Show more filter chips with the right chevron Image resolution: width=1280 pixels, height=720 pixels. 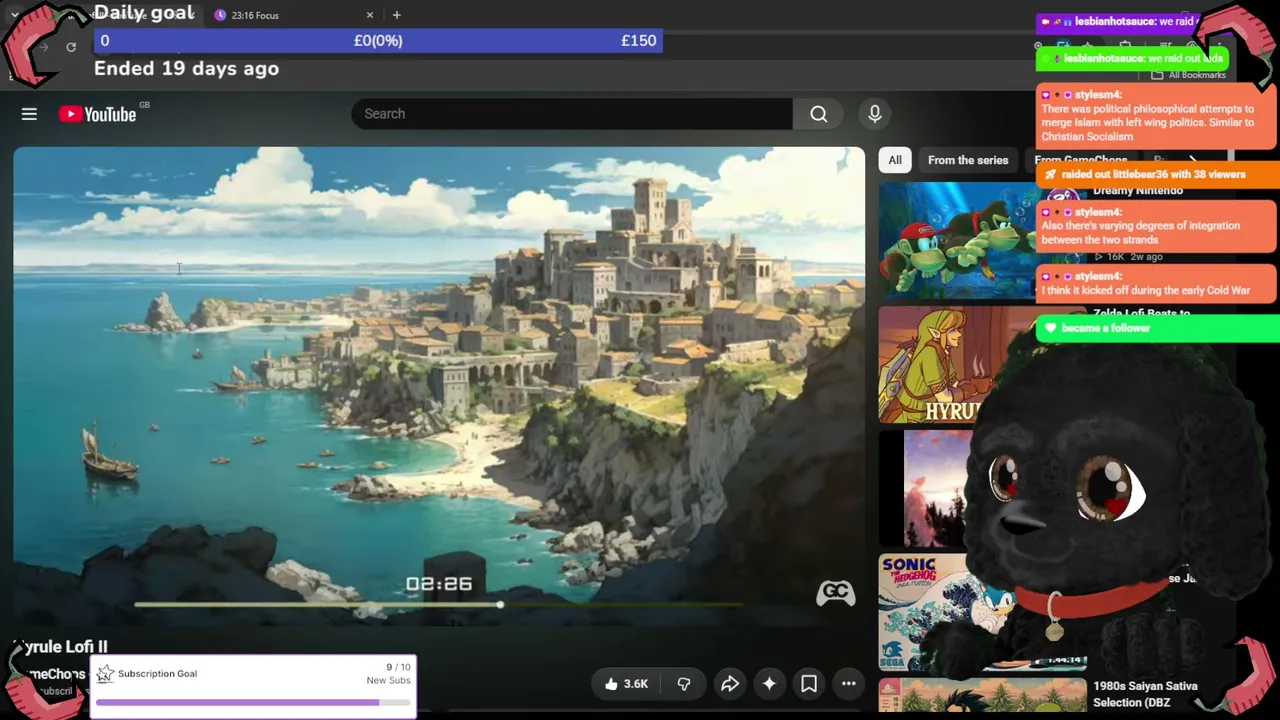click(1192, 160)
